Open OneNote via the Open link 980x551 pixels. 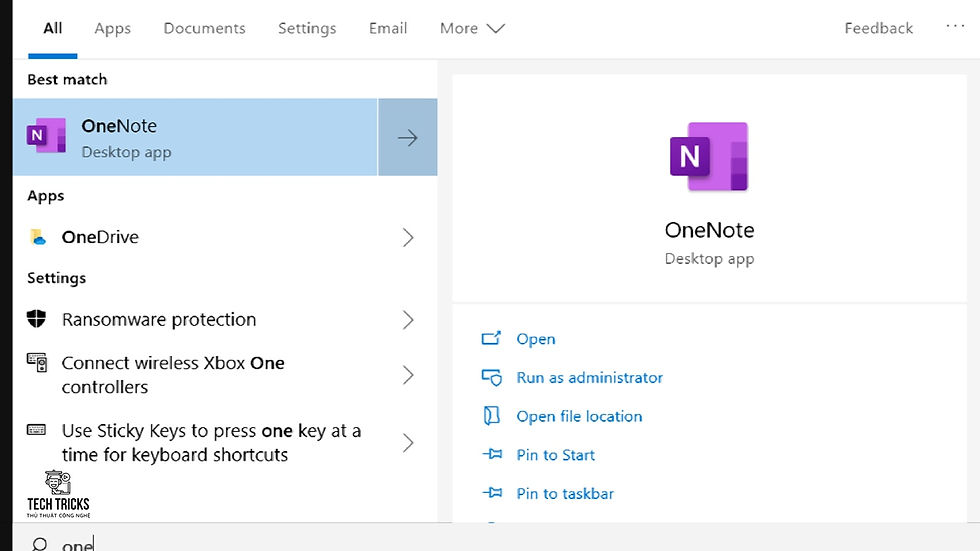coord(536,339)
